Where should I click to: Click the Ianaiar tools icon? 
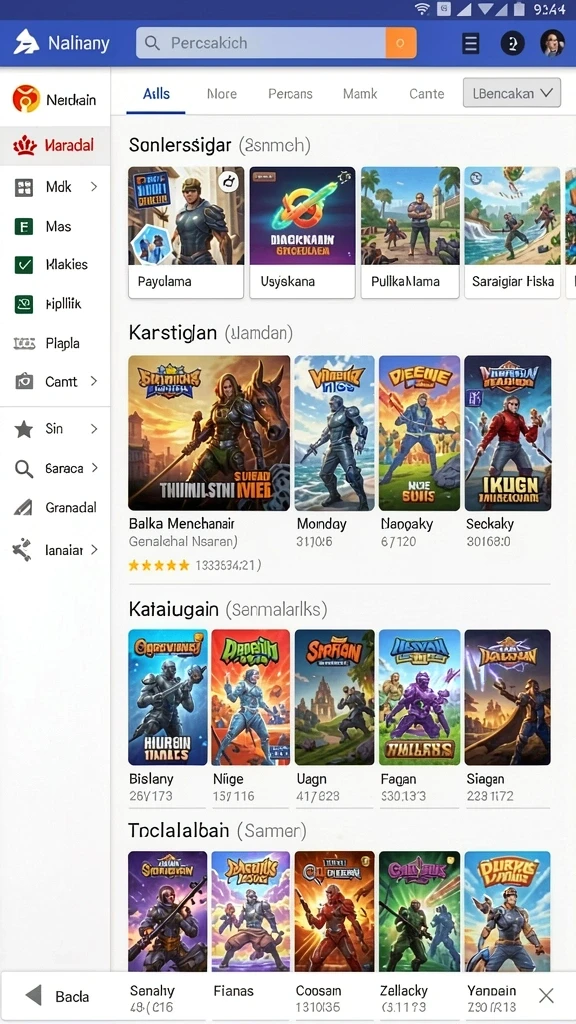point(22,550)
